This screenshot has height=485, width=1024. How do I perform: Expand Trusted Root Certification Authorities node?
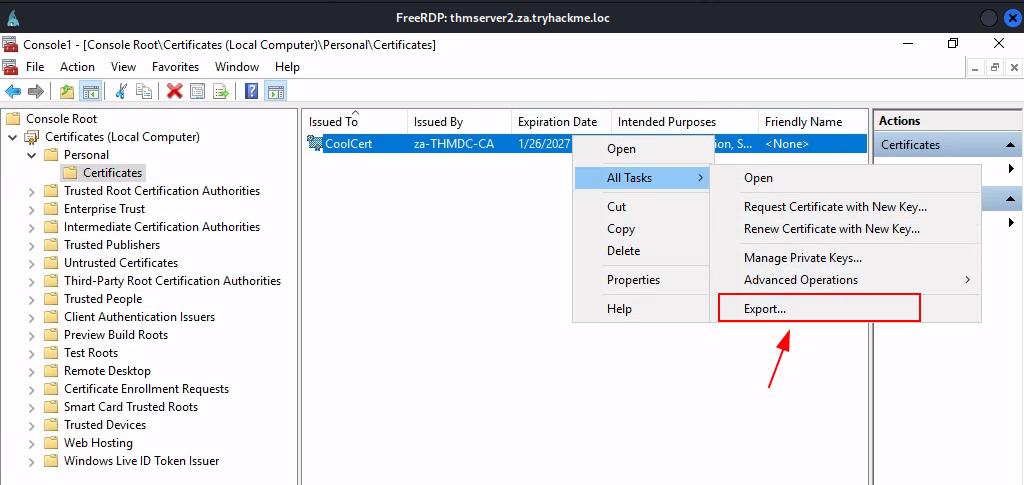[x=32, y=191]
